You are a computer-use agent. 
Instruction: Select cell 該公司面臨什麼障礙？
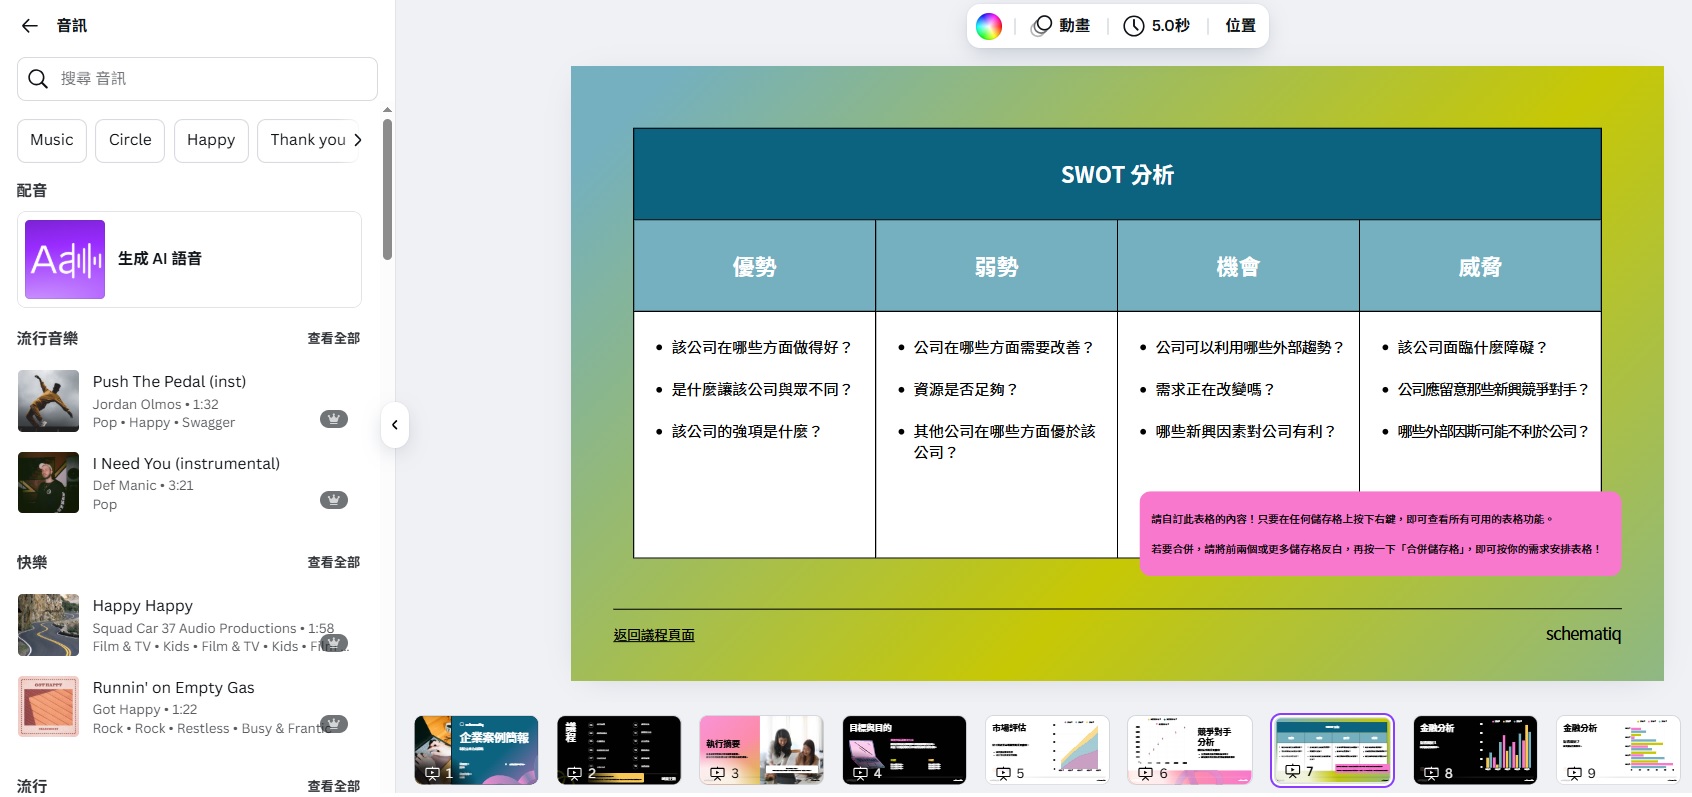point(1472,348)
